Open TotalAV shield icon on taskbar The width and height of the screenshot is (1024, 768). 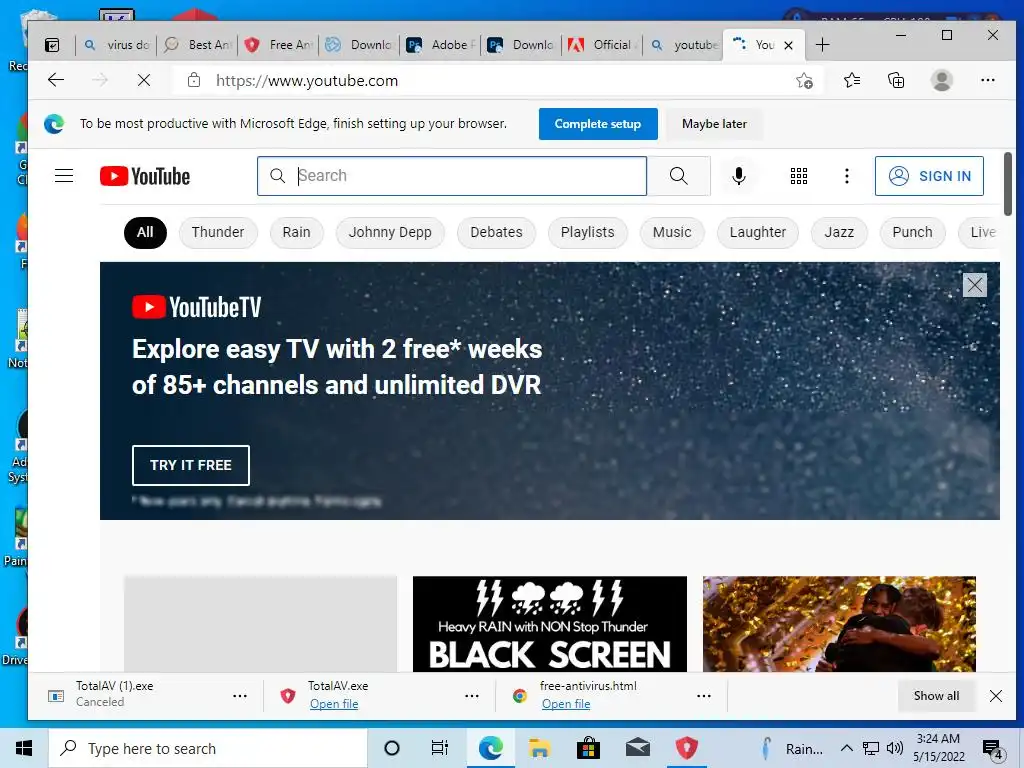[686, 748]
